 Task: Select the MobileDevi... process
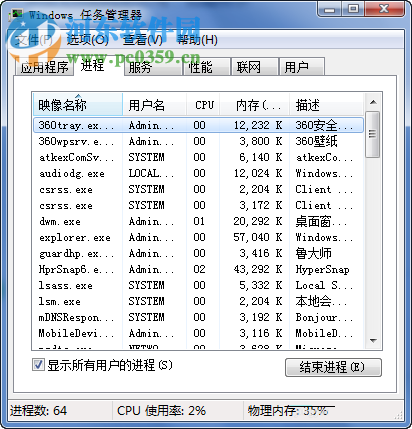(x=198, y=333)
